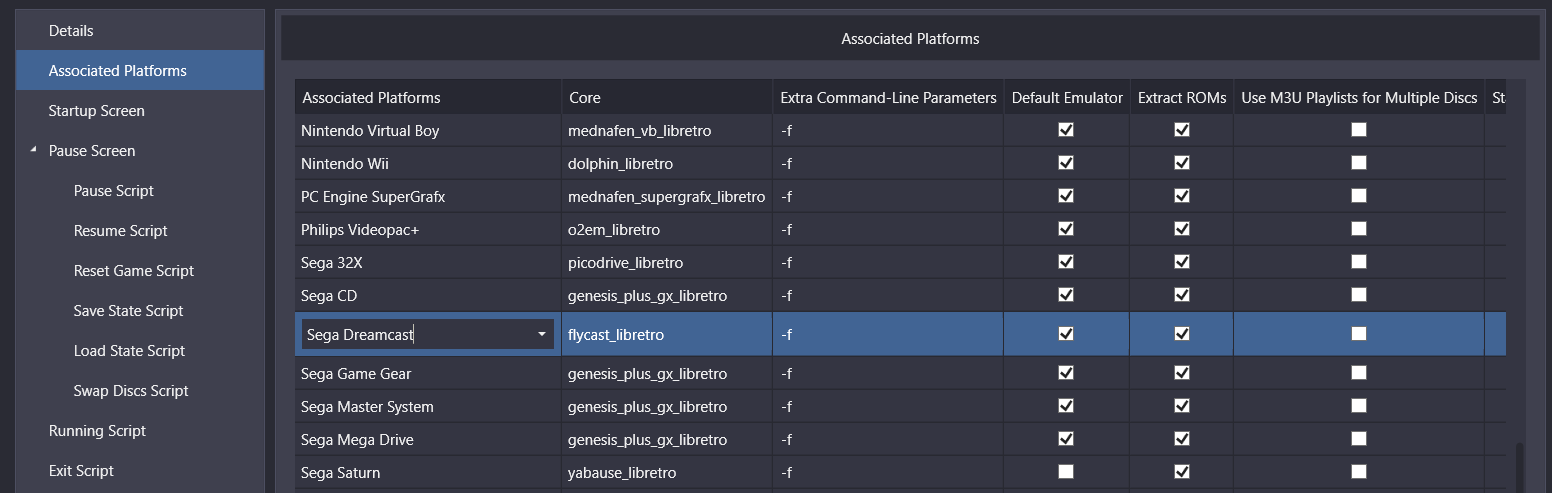Image resolution: width=1552 pixels, height=493 pixels.
Task: Select the Philips Videopac+ platform cell
Action: [428, 229]
